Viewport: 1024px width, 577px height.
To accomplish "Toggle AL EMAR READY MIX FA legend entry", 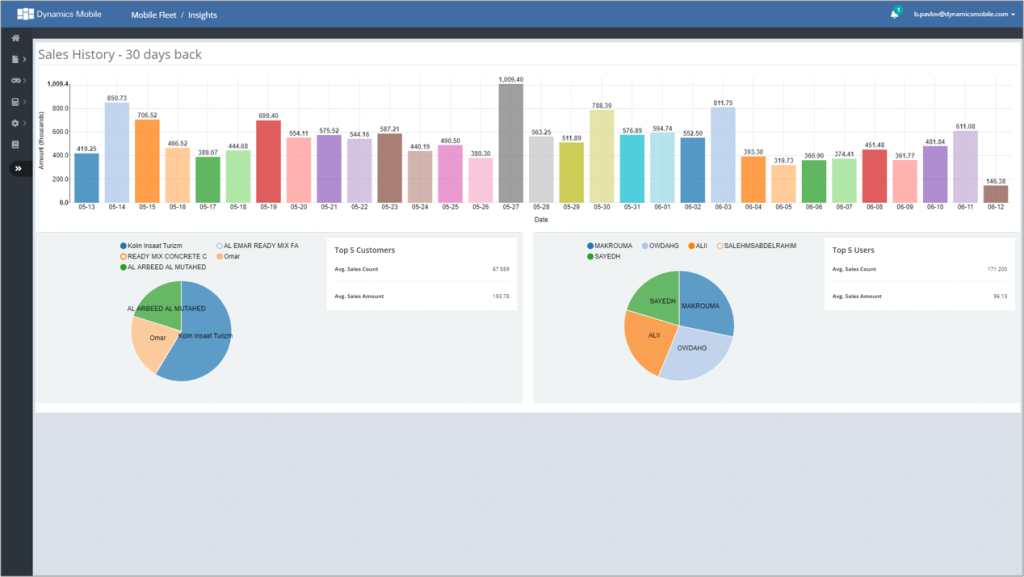I will click(257, 246).
